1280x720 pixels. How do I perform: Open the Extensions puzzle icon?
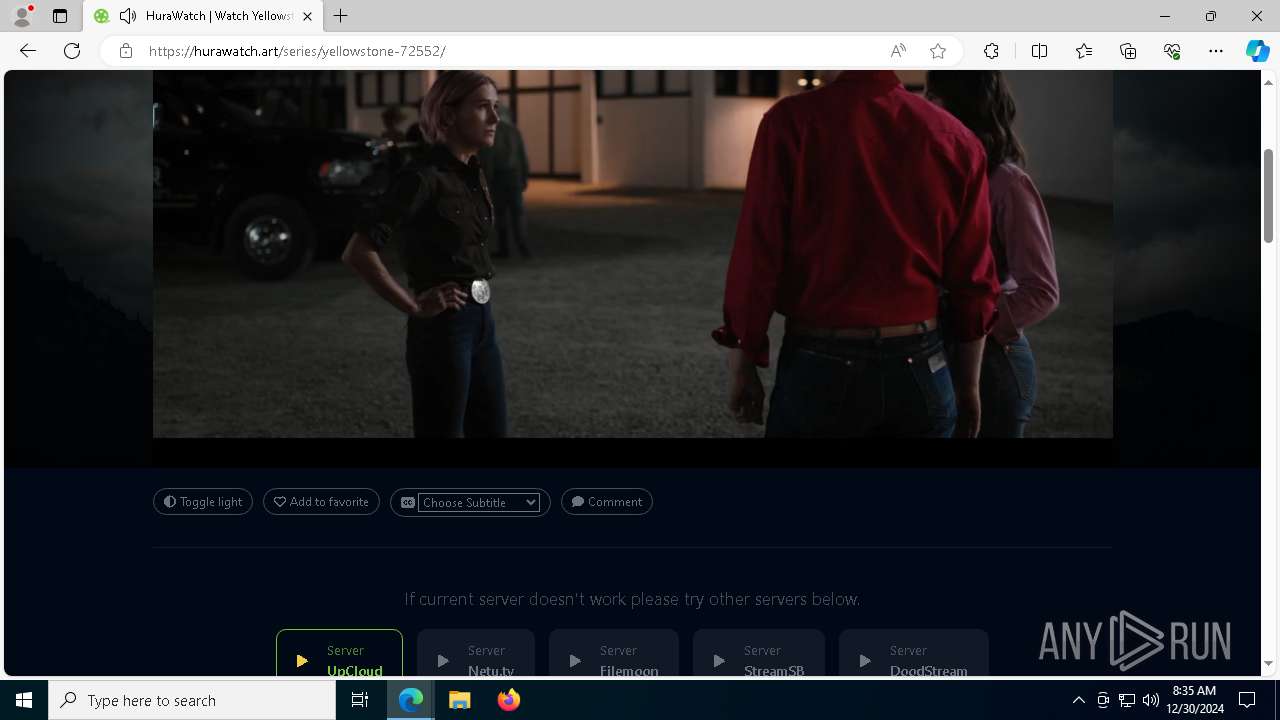click(991, 51)
